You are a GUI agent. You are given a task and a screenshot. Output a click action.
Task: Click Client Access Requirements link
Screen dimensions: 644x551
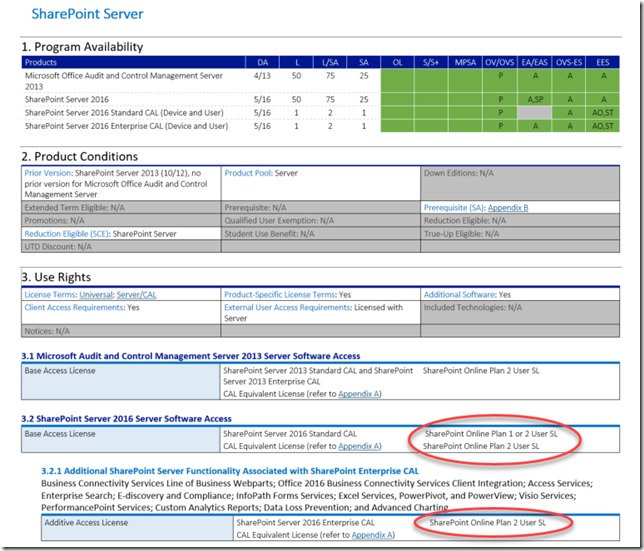74,308
